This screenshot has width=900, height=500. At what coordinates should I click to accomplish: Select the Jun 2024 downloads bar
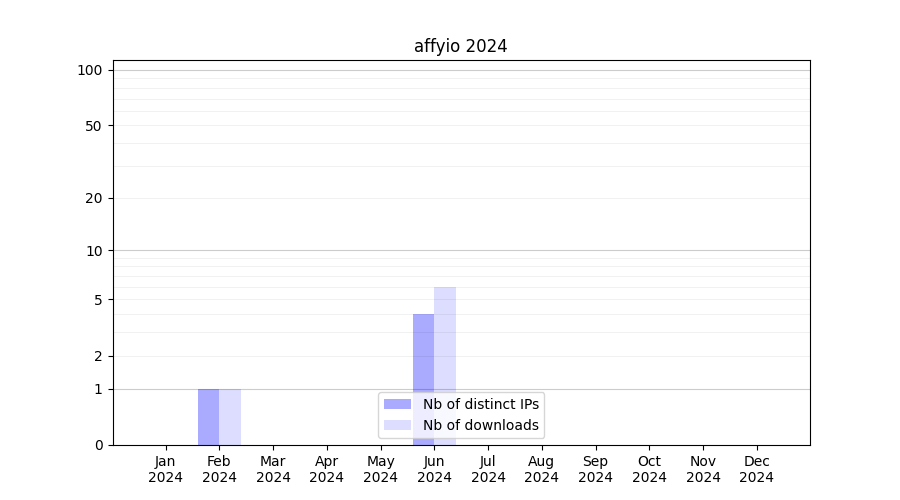[x=445, y=340]
